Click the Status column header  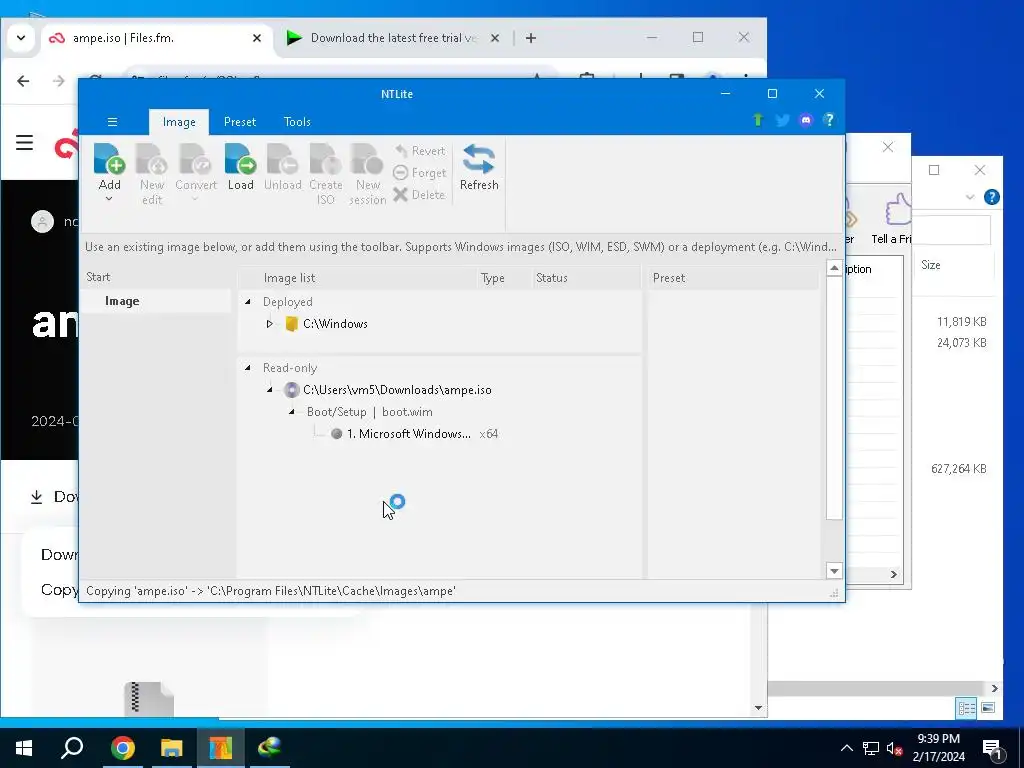552,278
